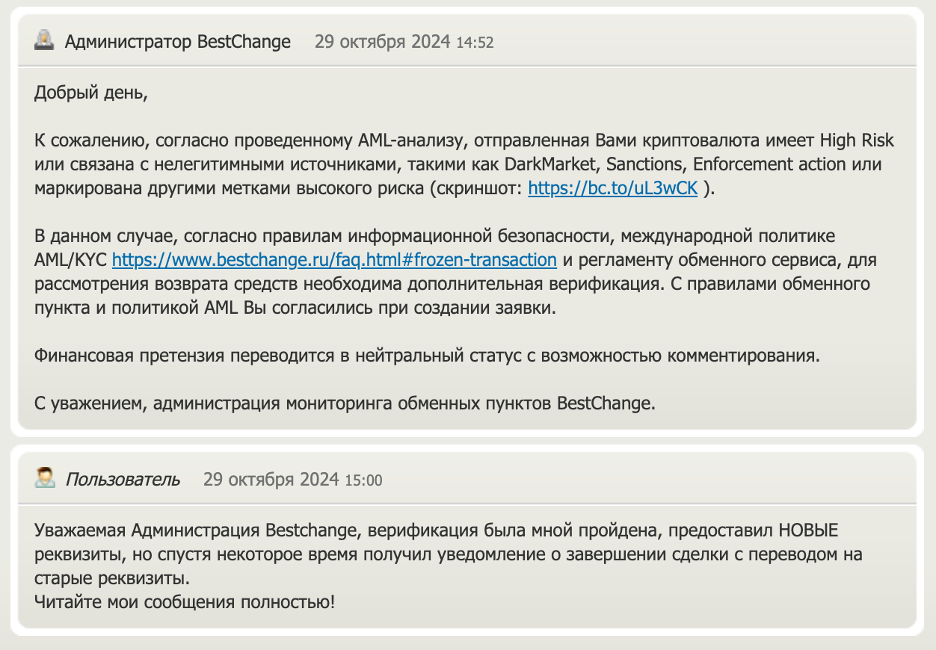The width and height of the screenshot is (936, 650).
Task: Click the 29 октября 2024 15:00 timestamp
Action: 292,479
